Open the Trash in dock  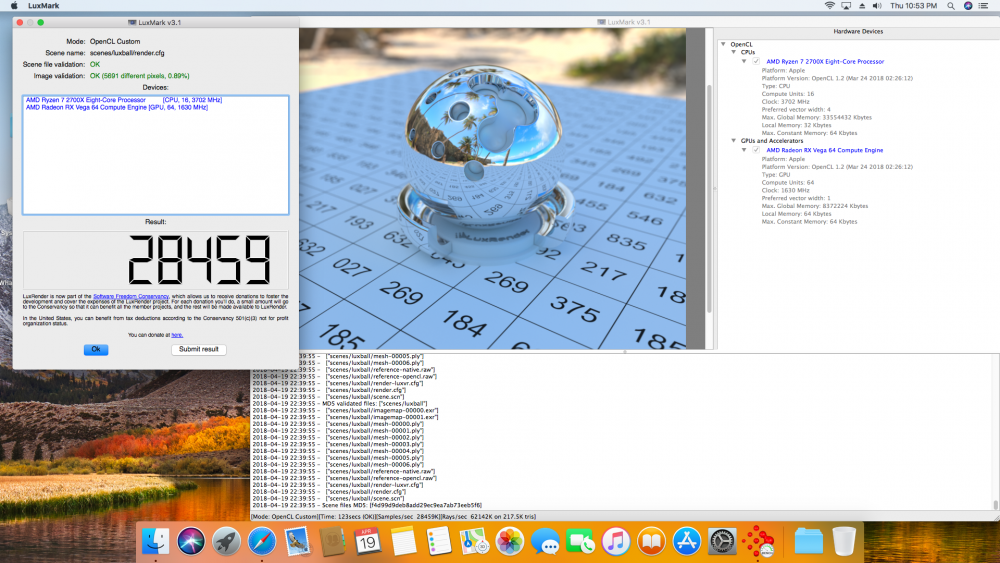(x=844, y=541)
